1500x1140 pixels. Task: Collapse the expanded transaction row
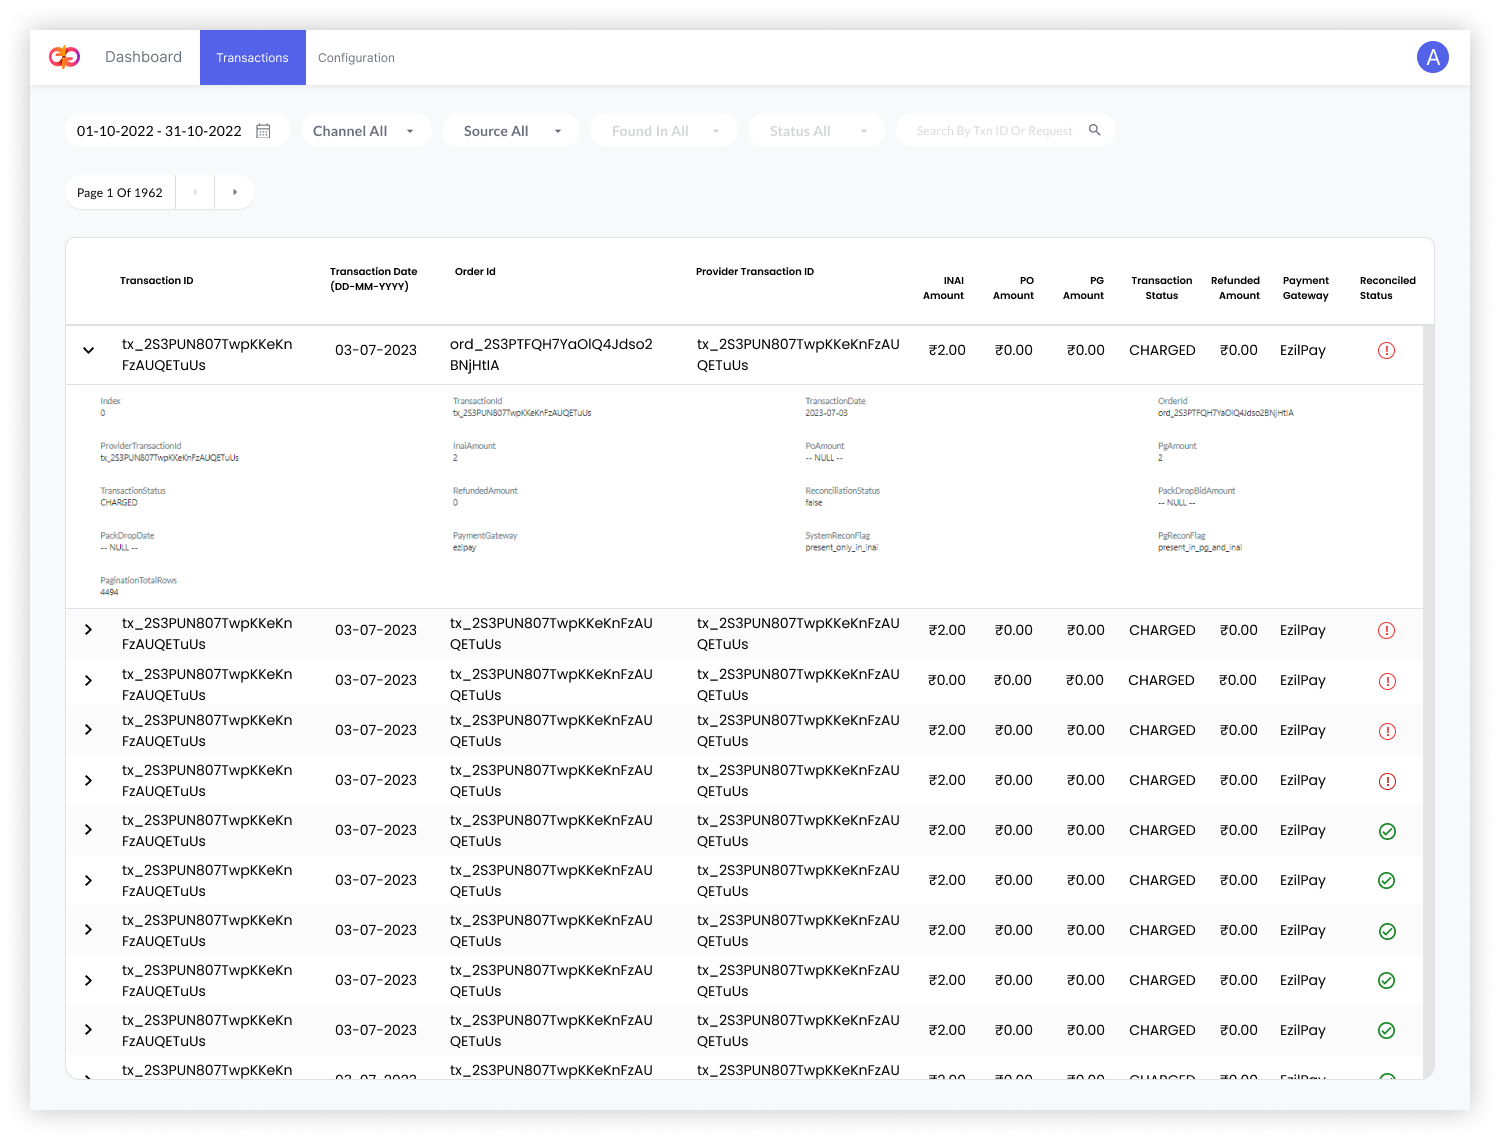[89, 350]
